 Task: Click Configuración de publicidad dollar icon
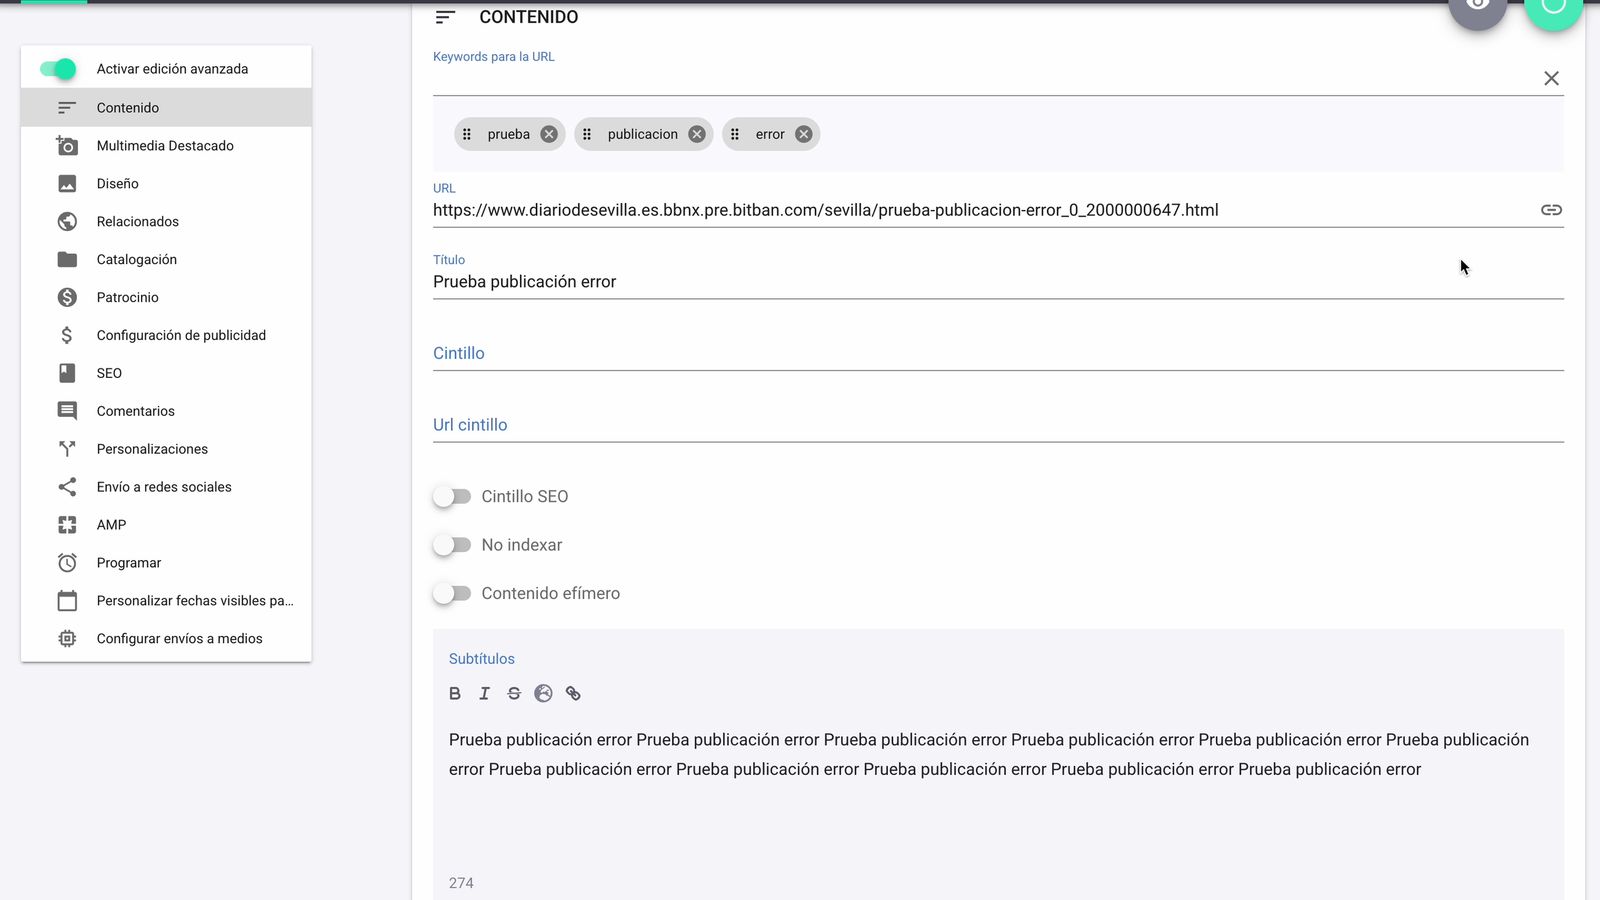click(67, 335)
